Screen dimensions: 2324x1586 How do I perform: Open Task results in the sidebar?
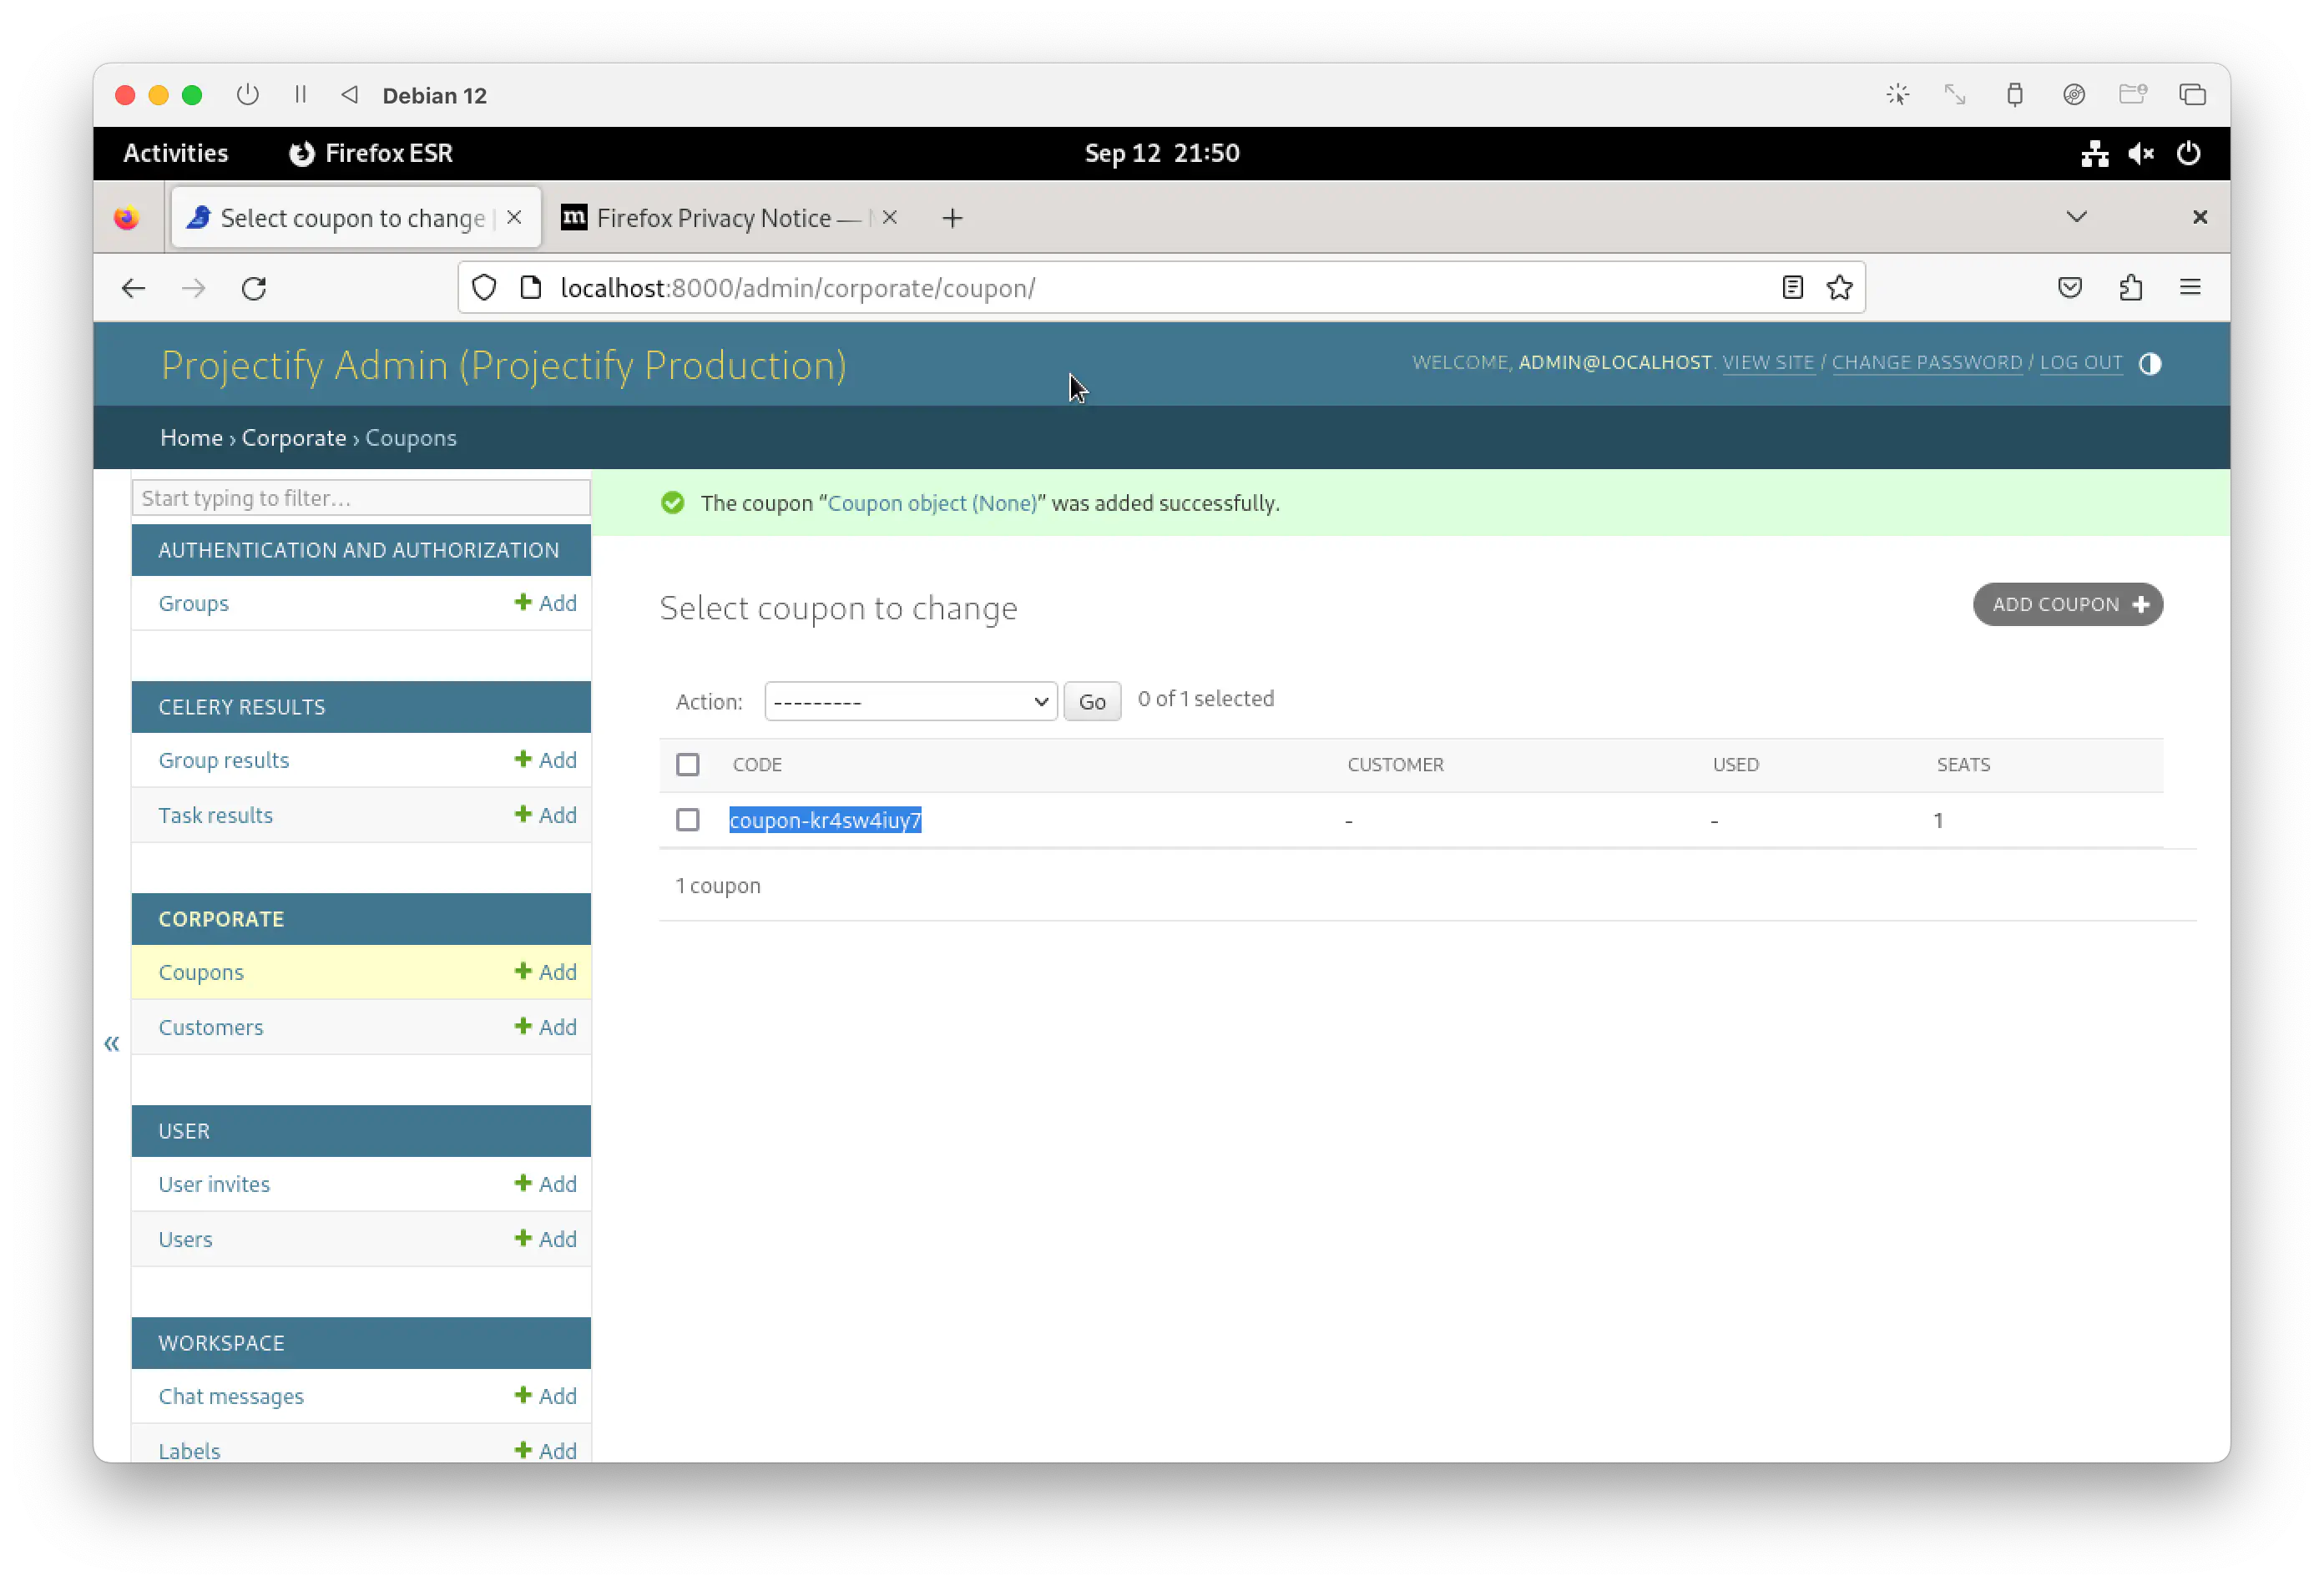[x=215, y=815]
